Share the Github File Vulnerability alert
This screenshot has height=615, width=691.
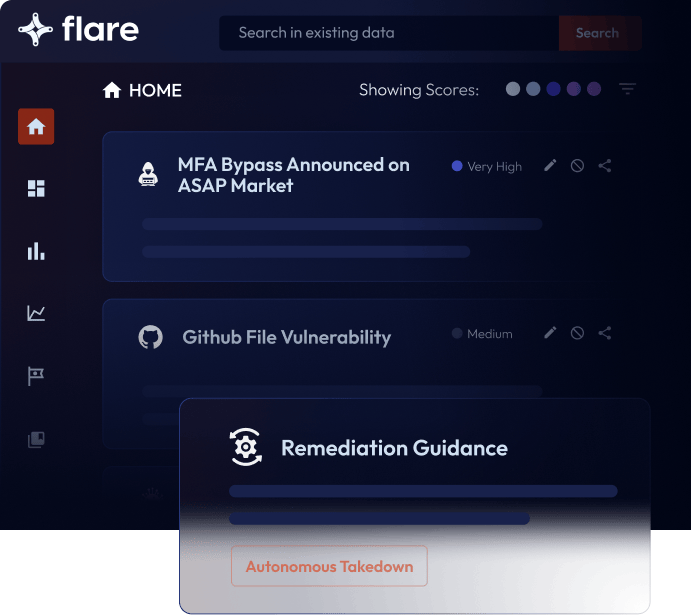(605, 333)
